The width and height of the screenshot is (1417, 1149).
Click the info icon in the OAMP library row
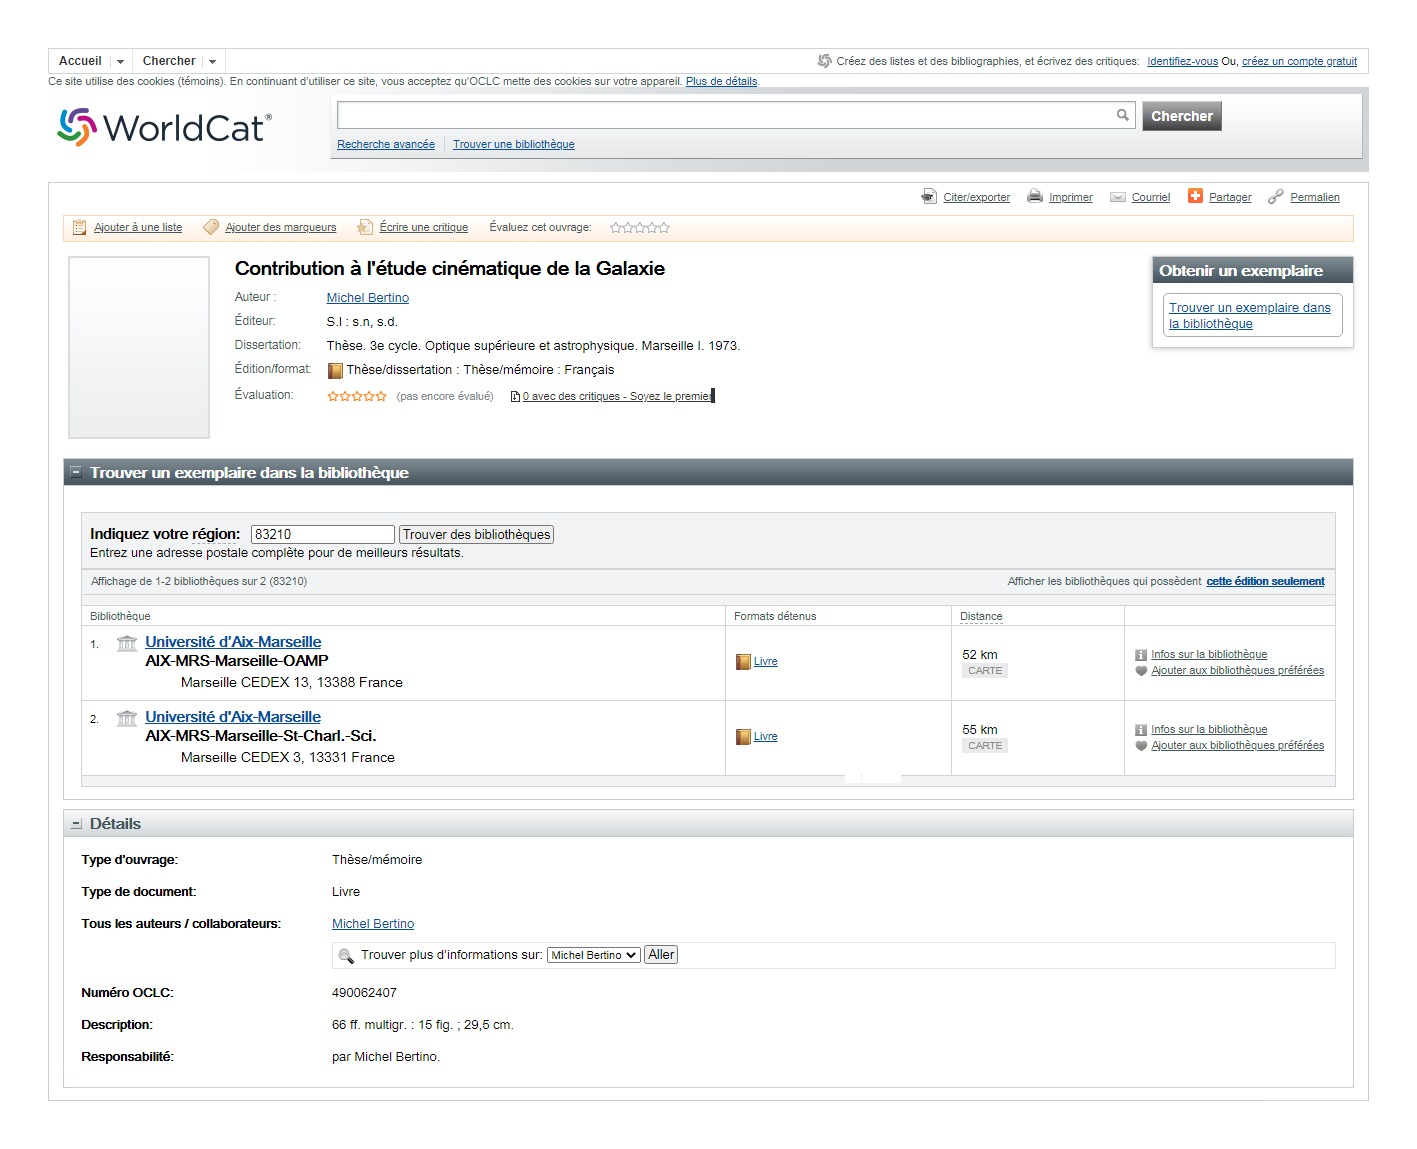click(x=1141, y=655)
